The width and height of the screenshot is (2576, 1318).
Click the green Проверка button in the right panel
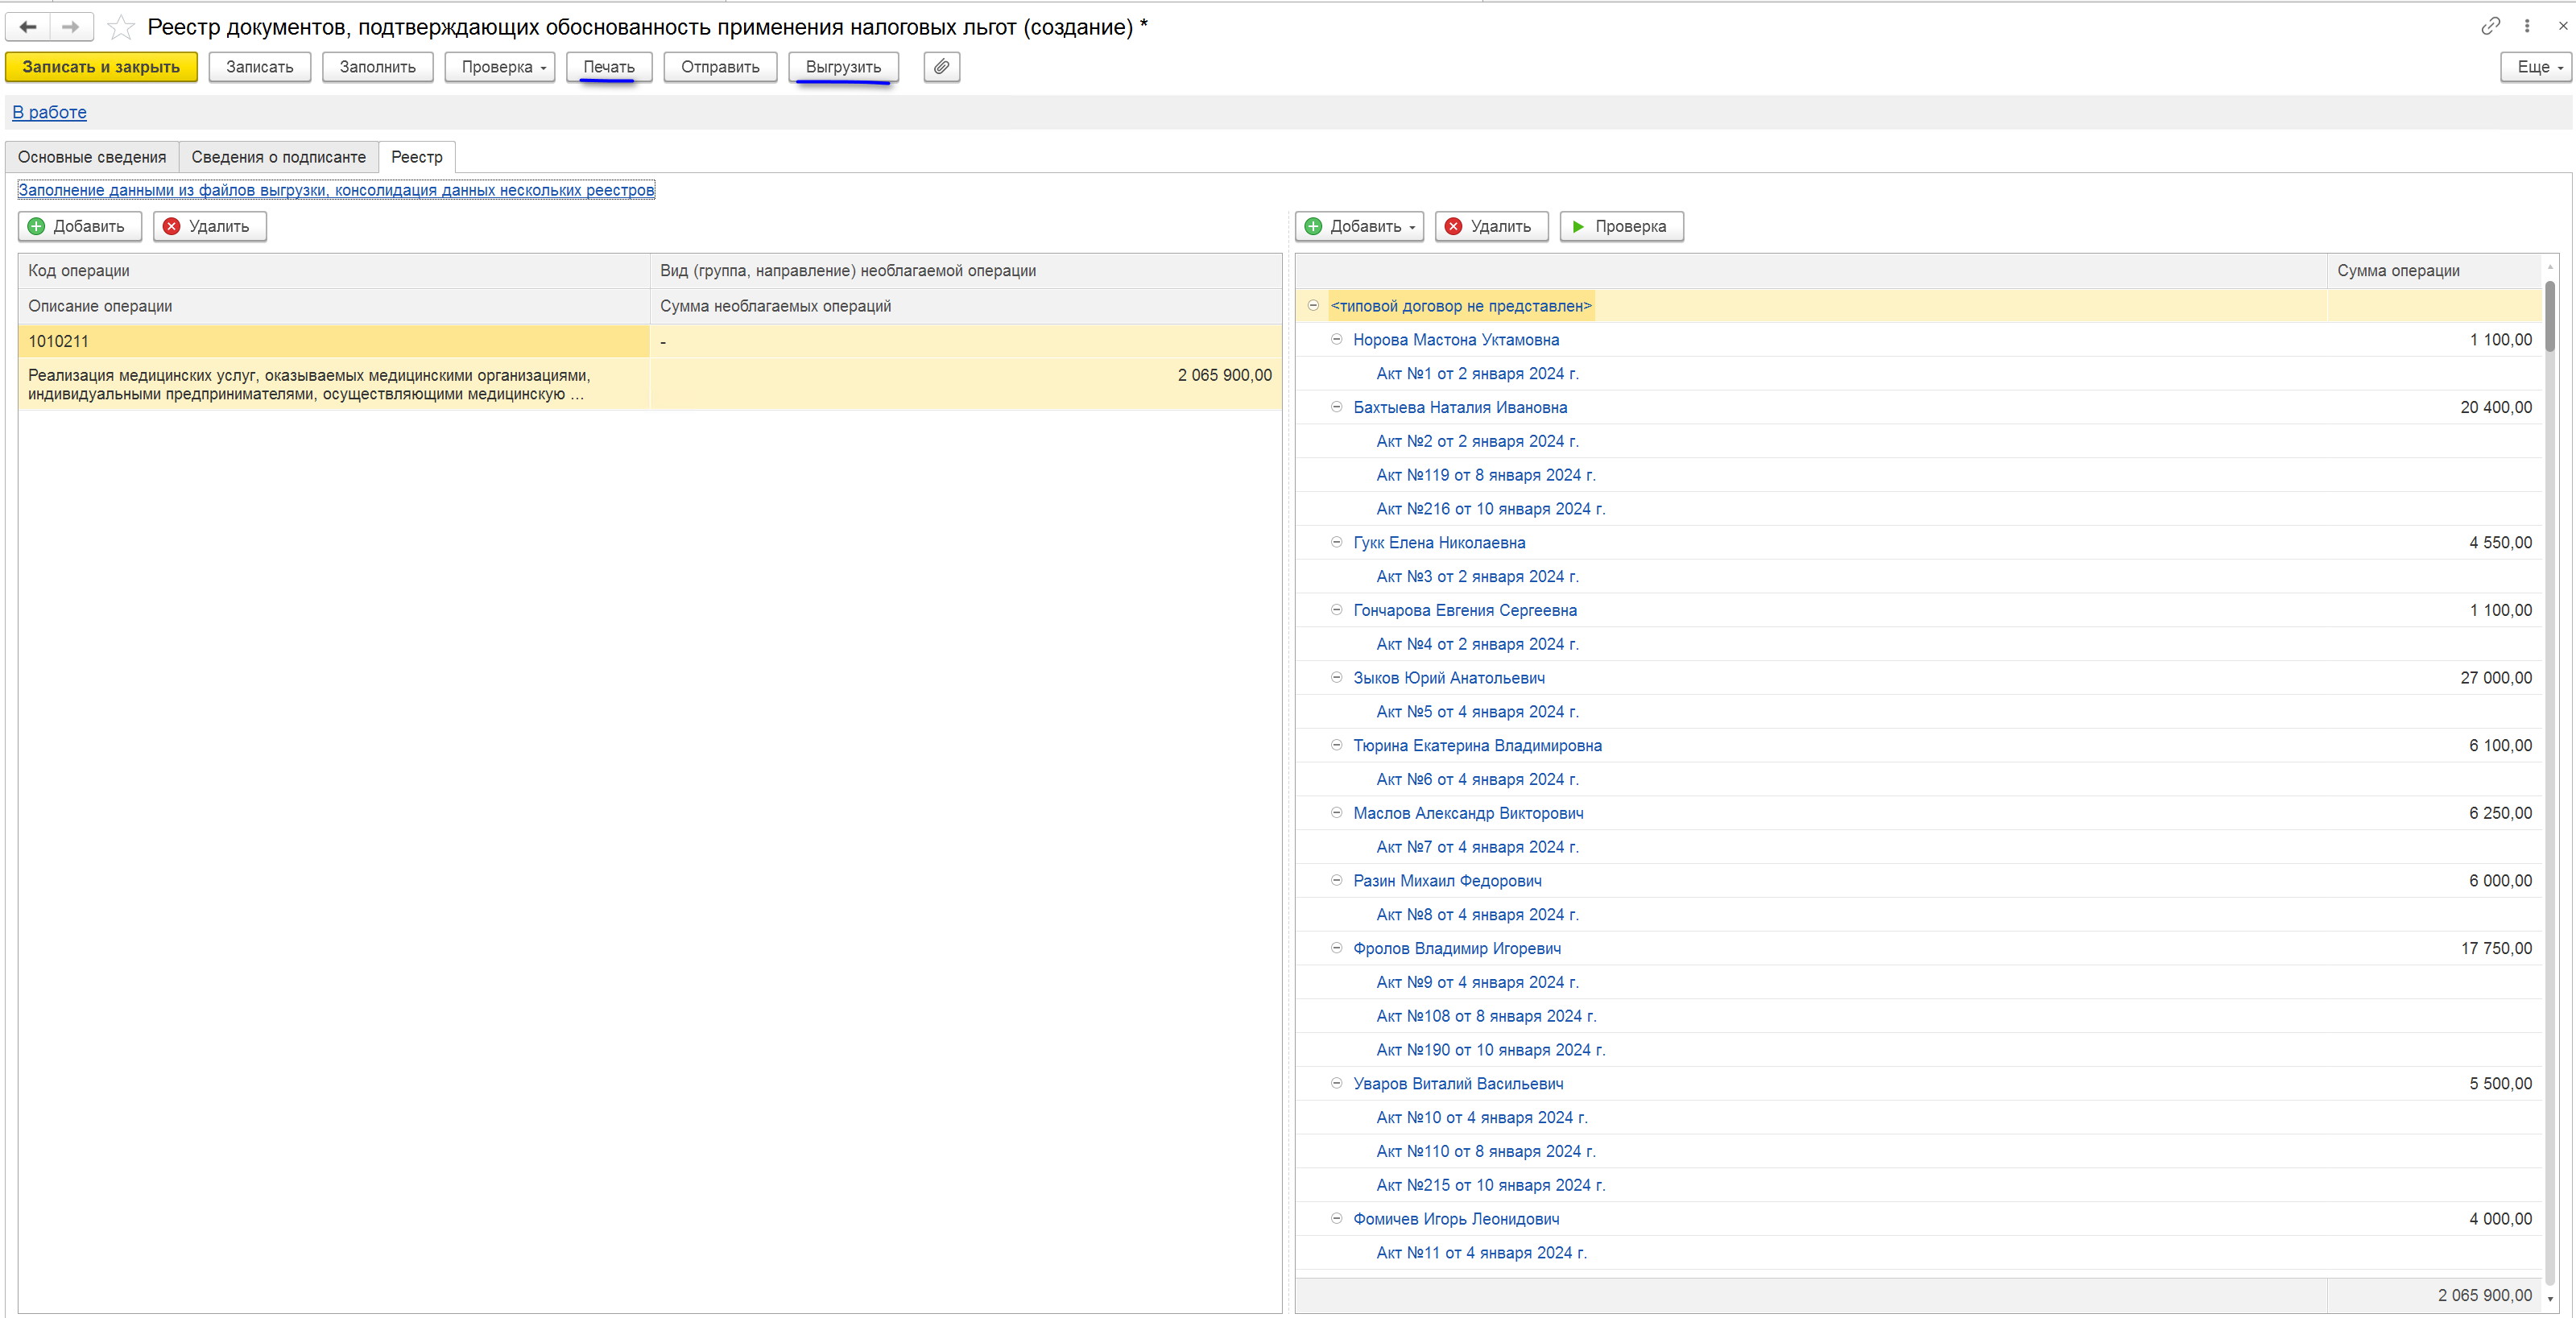(1620, 226)
